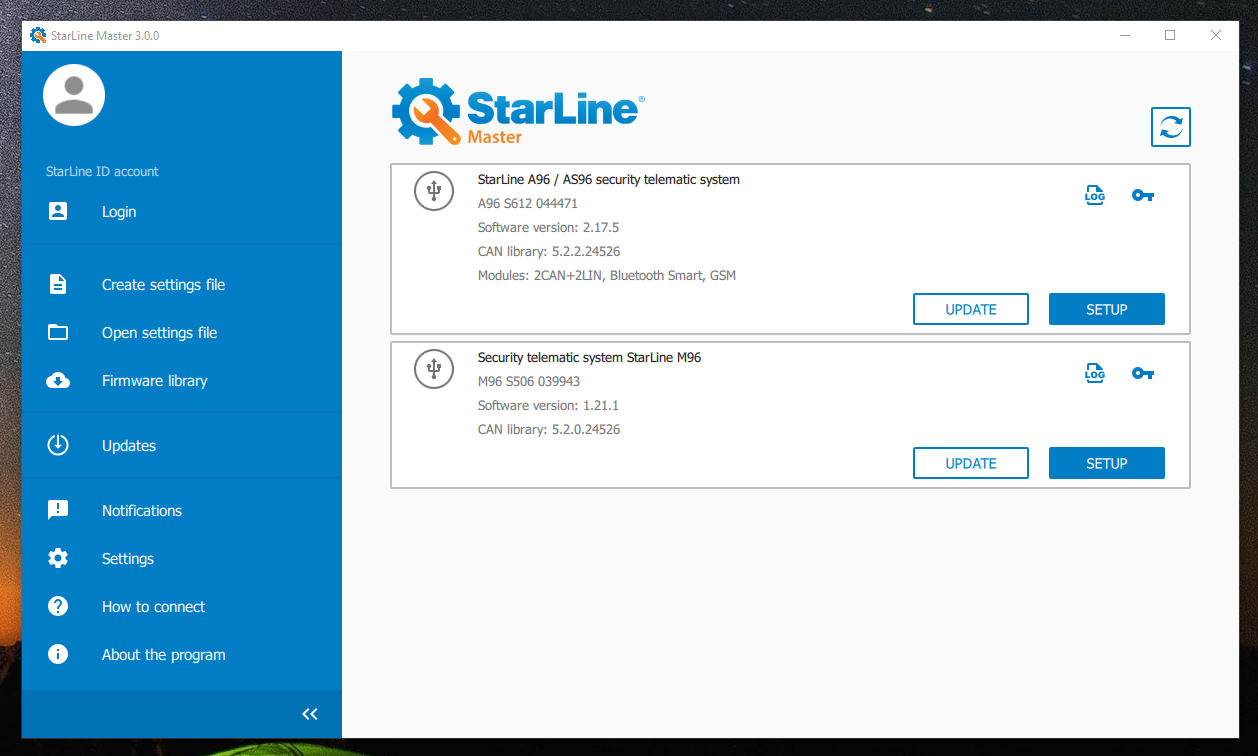This screenshot has height=756, width=1258.
Task: Click CAN library 5.2.0.24526 text
Action: click(x=549, y=429)
